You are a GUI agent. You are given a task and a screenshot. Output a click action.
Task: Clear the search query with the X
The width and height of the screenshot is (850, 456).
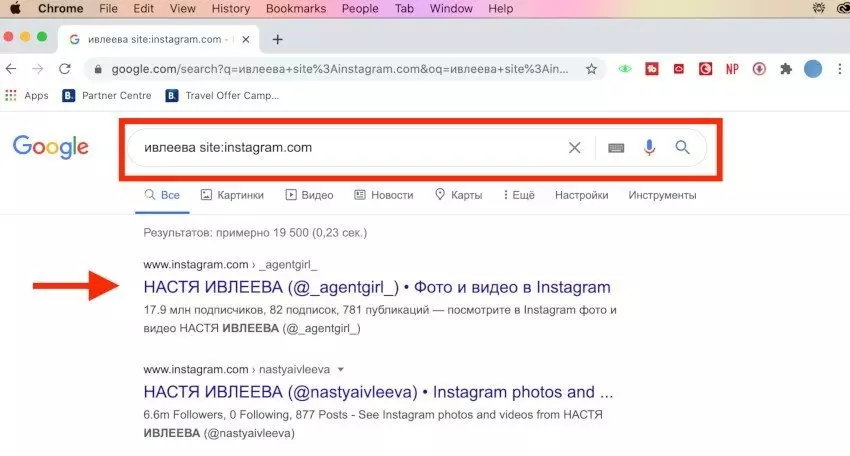tap(575, 147)
